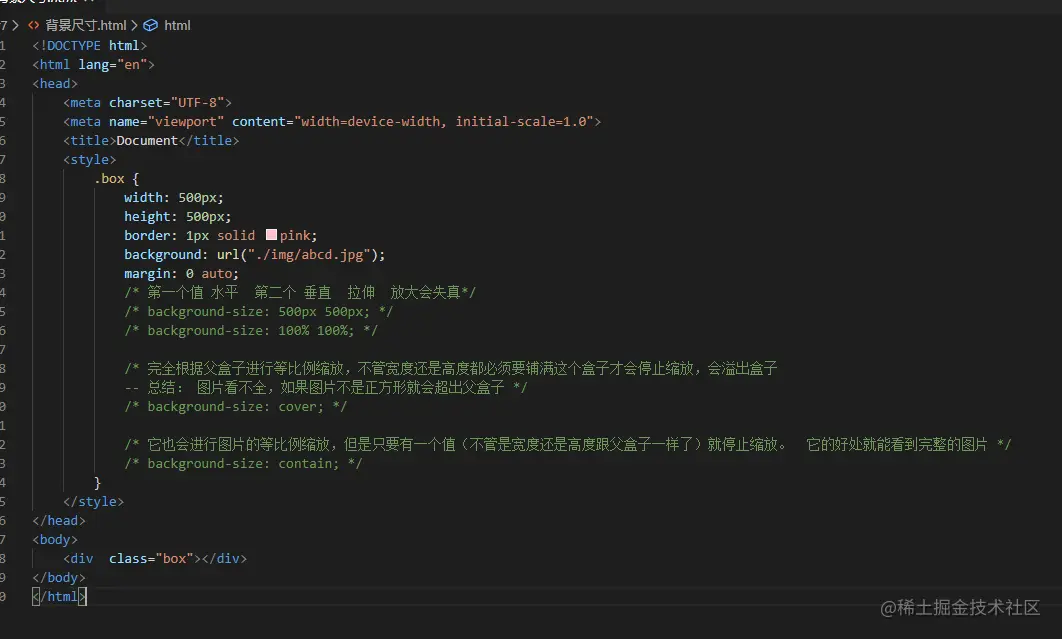Screen dimensions: 1062x639
Task: Click the blue symbol cube icon before html breadcrumb
Action: [151, 25]
